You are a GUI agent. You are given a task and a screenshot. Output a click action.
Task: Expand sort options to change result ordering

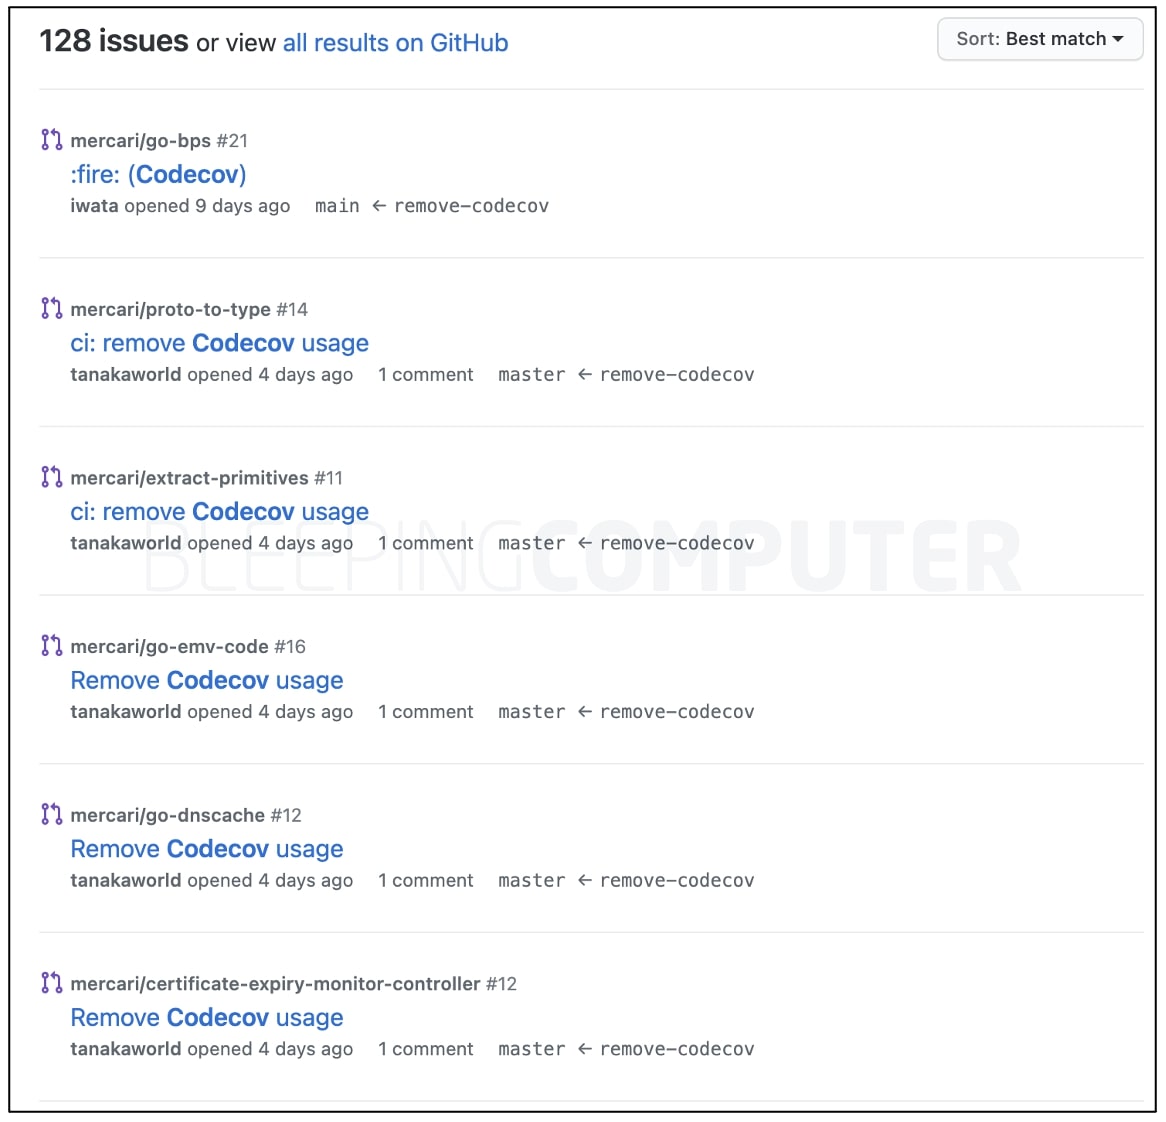[x=1040, y=39]
